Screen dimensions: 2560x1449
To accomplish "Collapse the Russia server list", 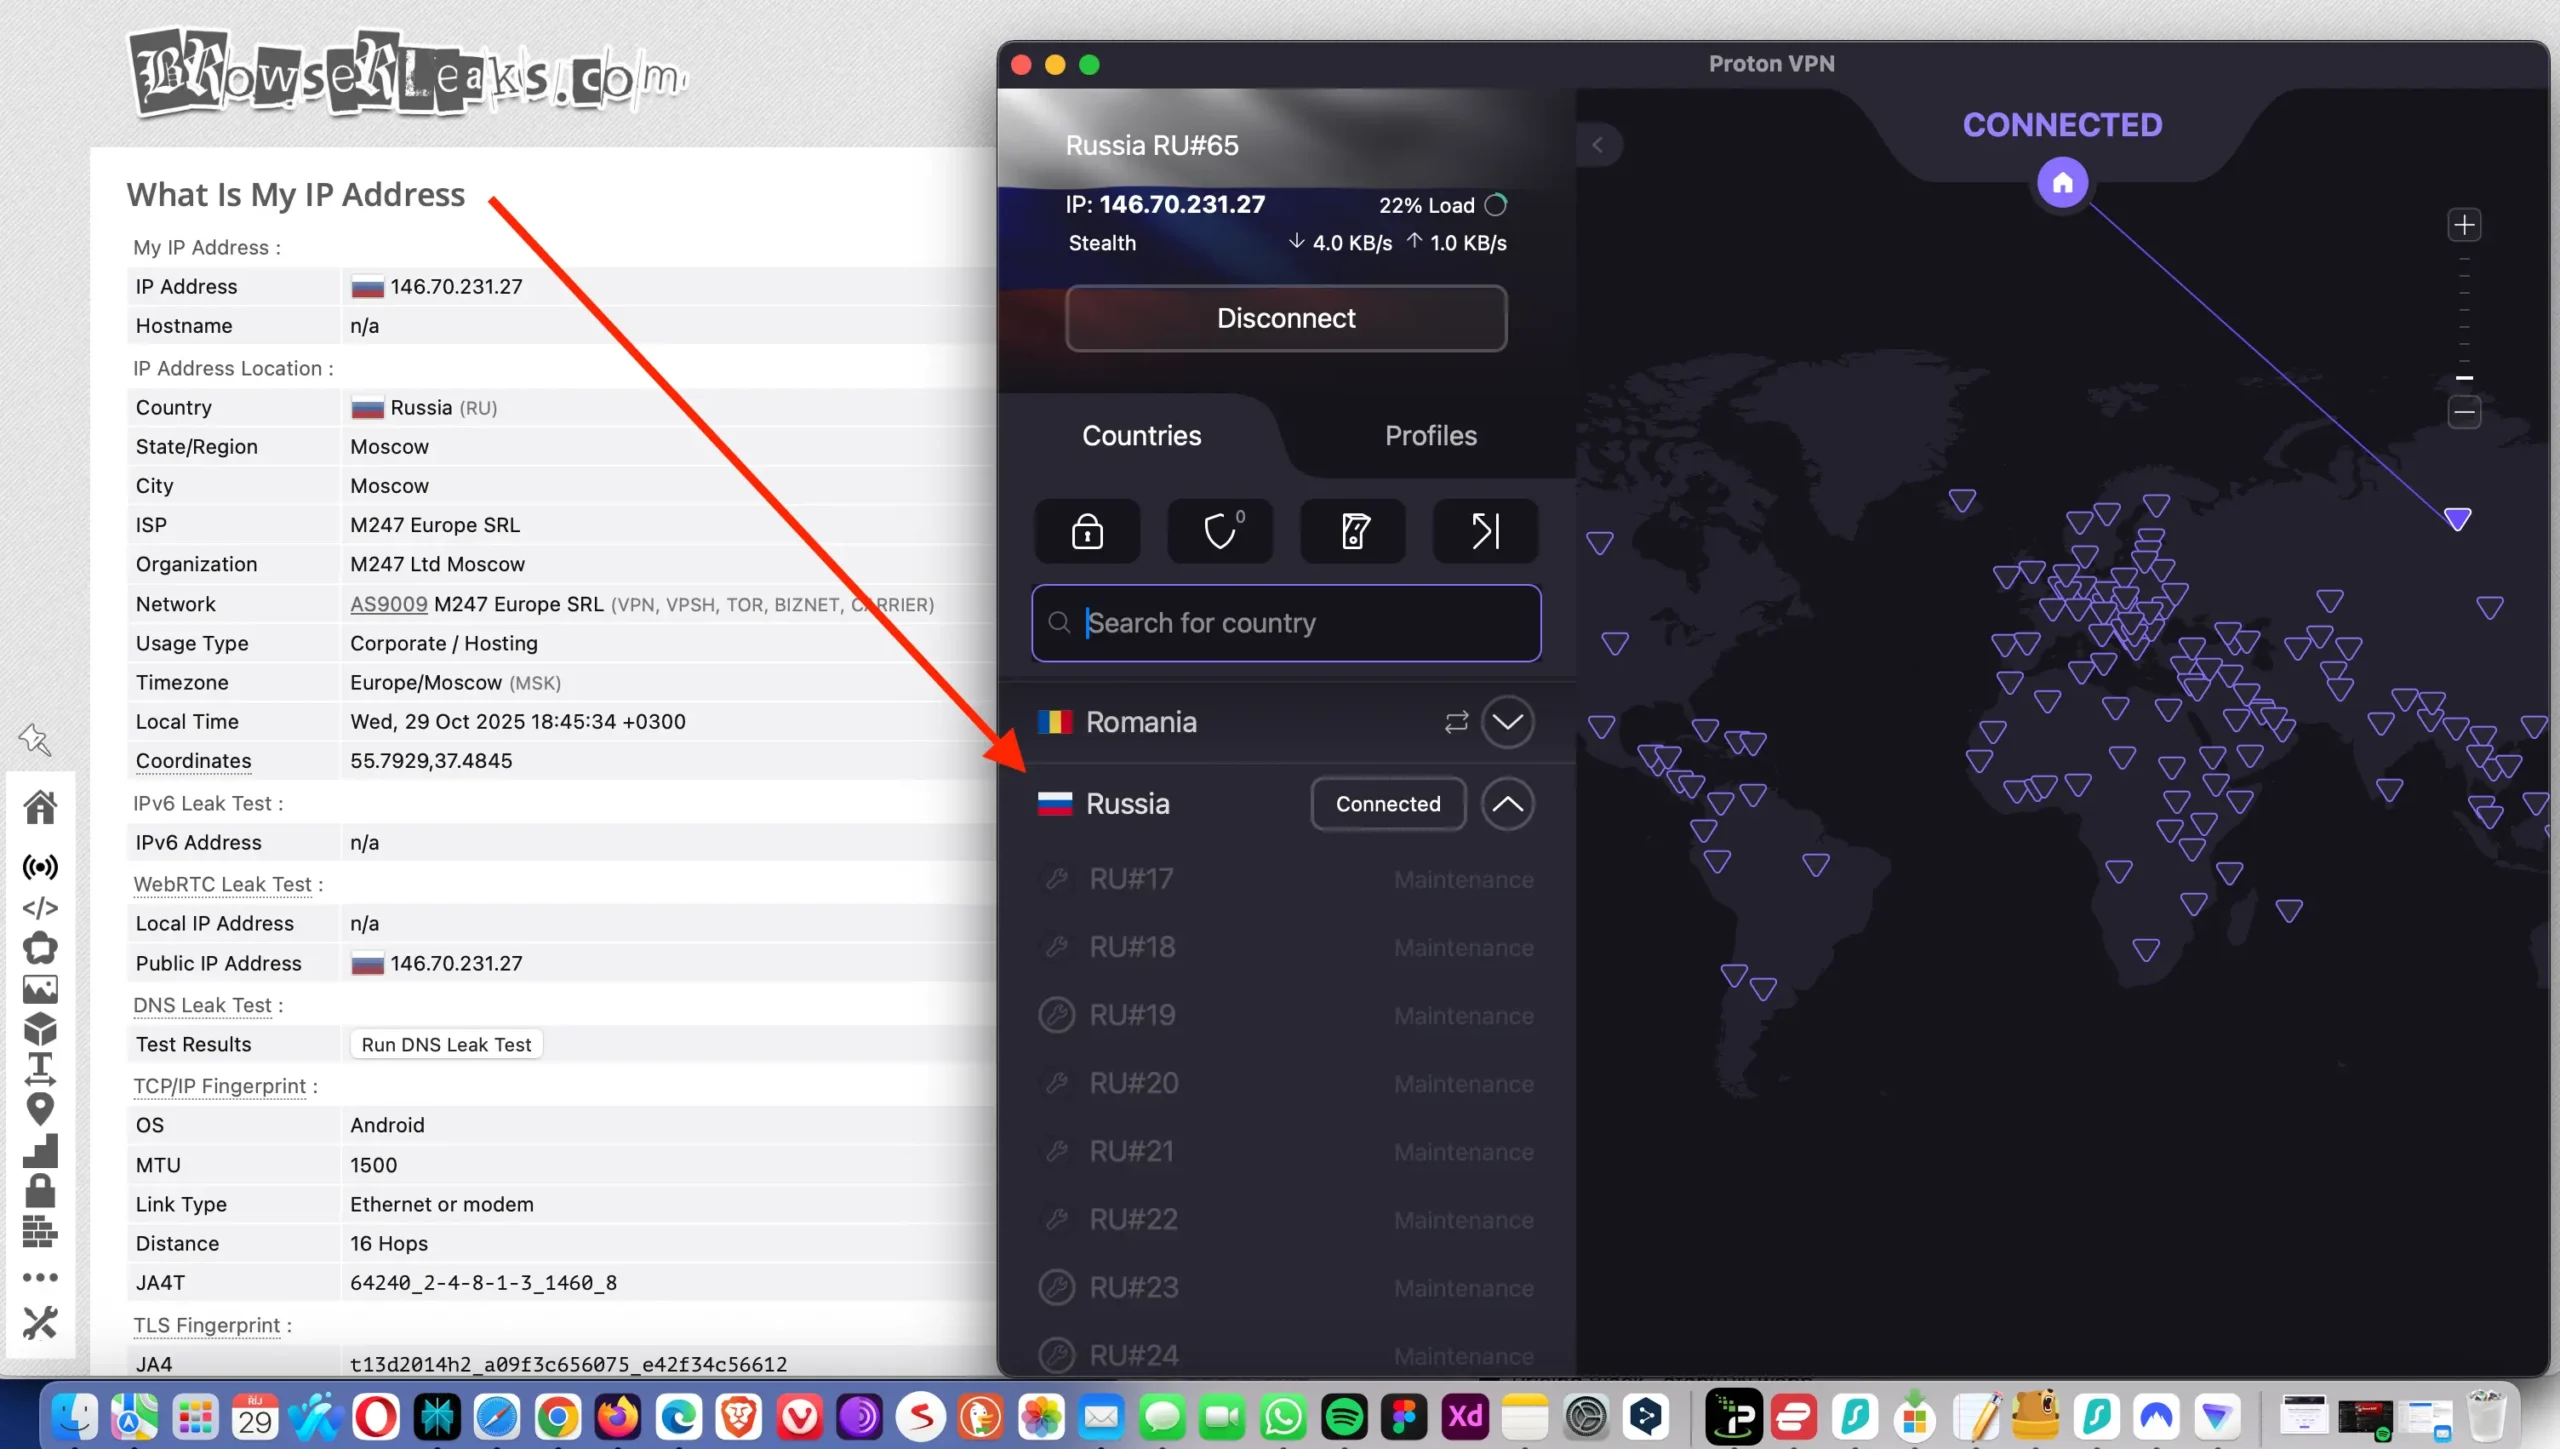I will click(1508, 804).
